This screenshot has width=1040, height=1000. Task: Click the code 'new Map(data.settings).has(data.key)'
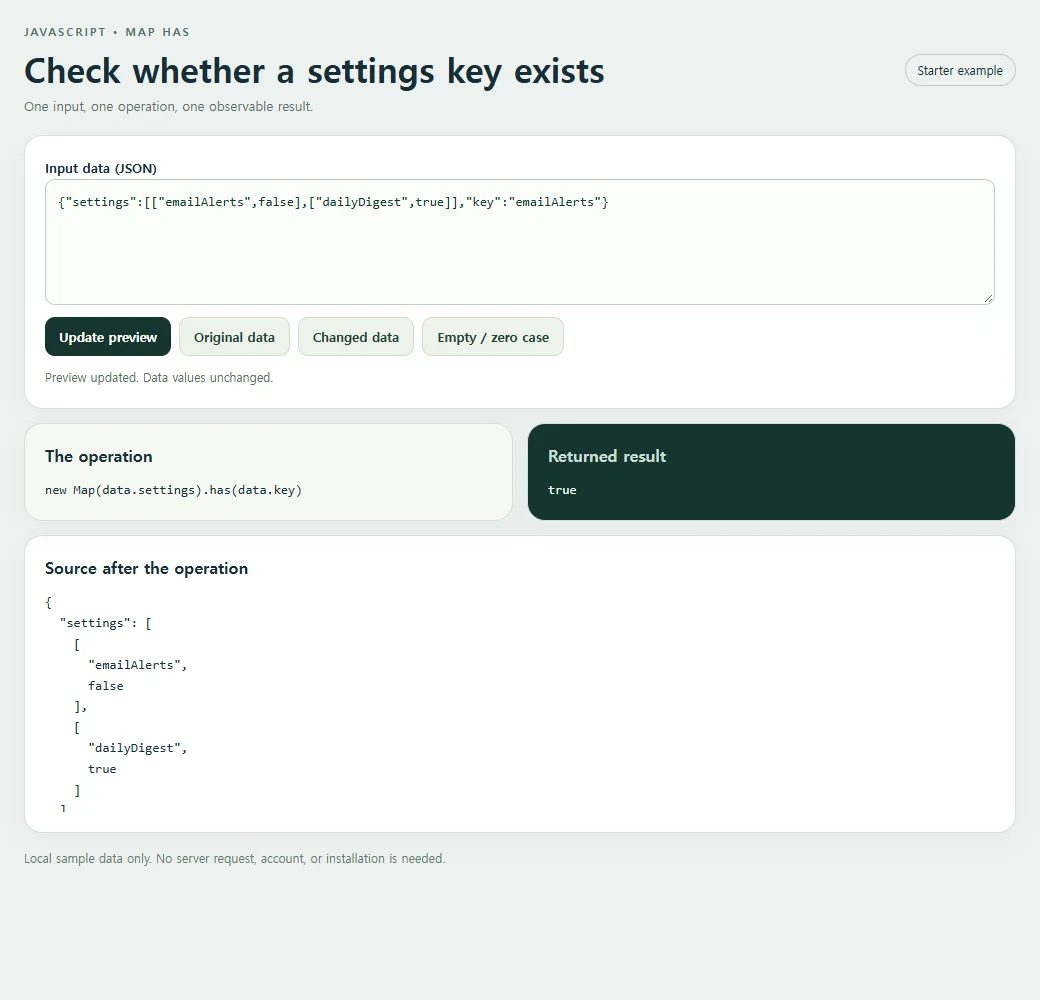click(173, 490)
